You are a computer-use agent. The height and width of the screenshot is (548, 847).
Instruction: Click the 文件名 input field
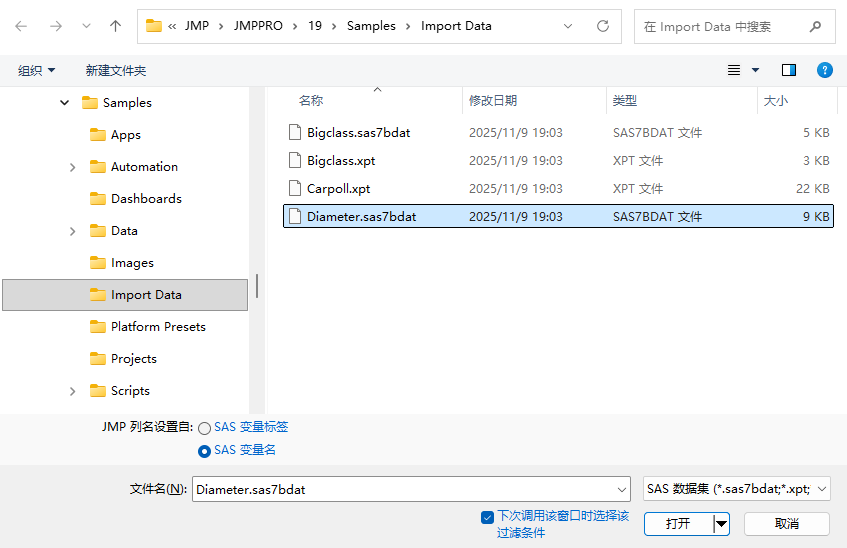pos(404,489)
